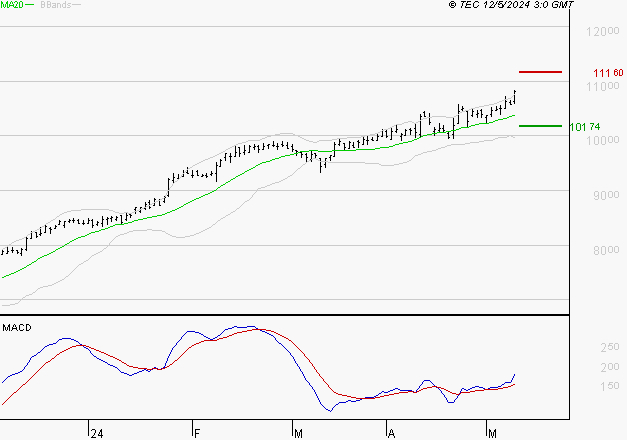Click the 110.00 price axis label
627x440 pixels.
coord(603,86)
